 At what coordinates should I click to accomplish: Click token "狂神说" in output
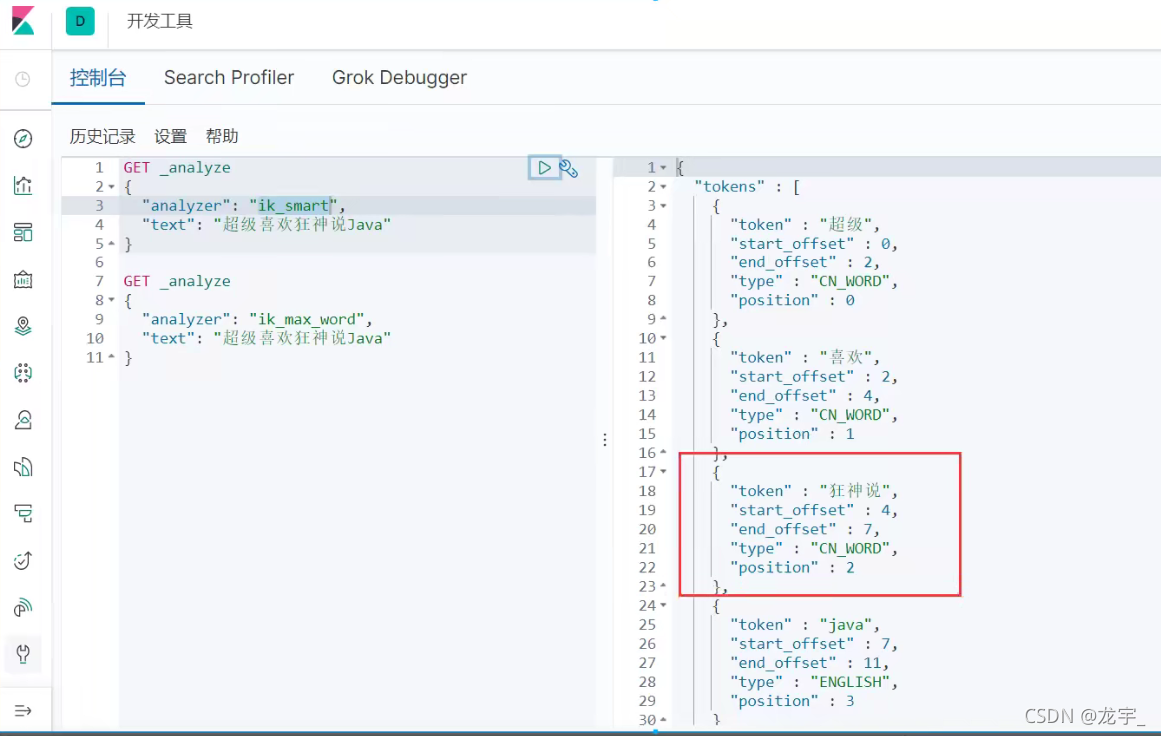[855, 491]
